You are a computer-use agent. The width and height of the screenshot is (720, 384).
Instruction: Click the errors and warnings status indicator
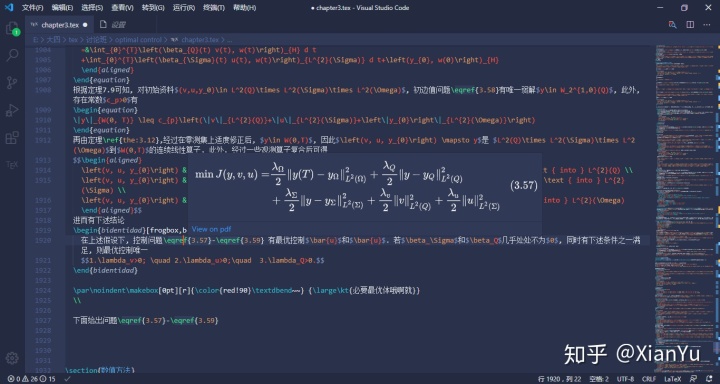(31, 379)
